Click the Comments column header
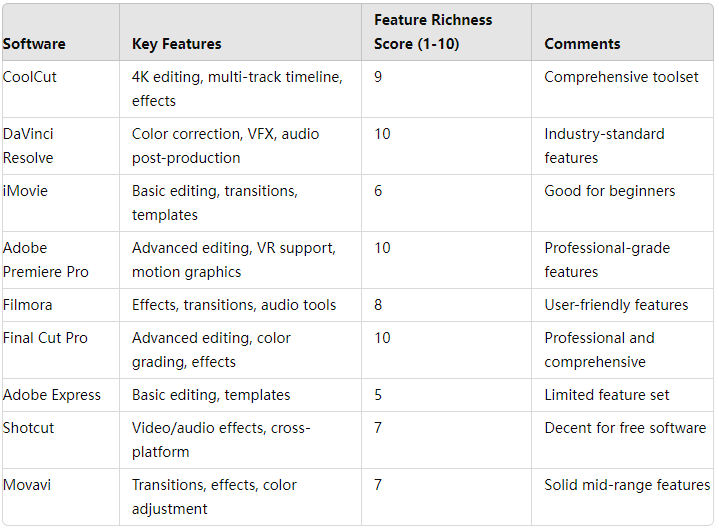This screenshot has width=719, height=529. pyautogui.click(x=582, y=44)
